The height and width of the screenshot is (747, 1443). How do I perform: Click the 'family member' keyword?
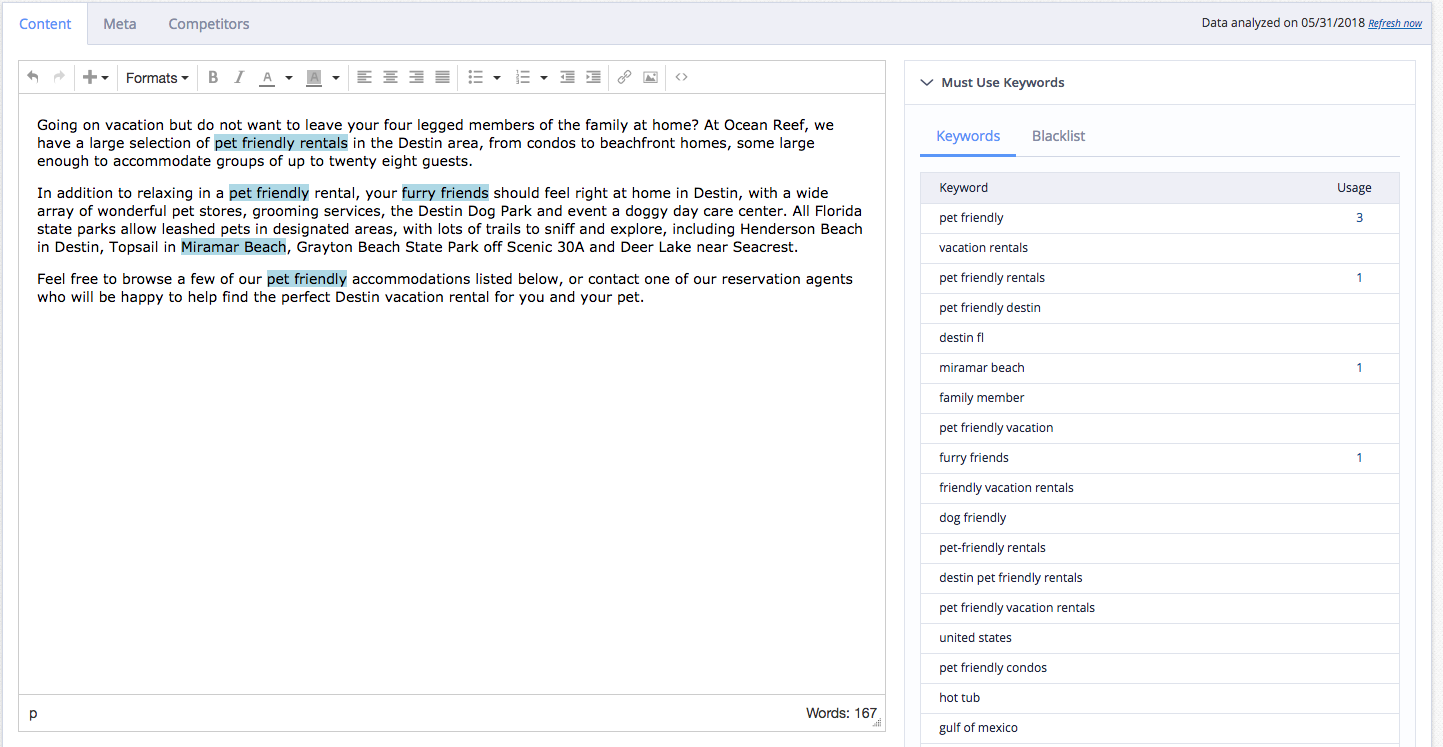pyautogui.click(x=982, y=398)
